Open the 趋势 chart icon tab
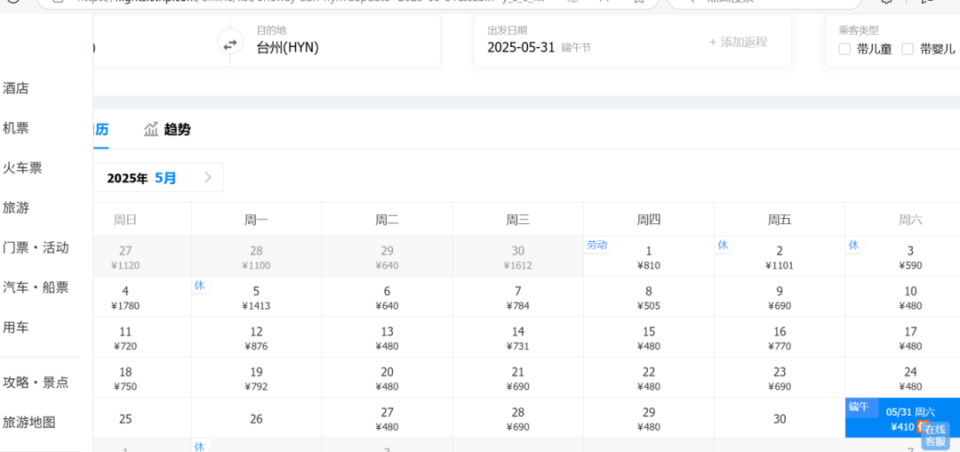This screenshot has width=960, height=452. (x=167, y=129)
